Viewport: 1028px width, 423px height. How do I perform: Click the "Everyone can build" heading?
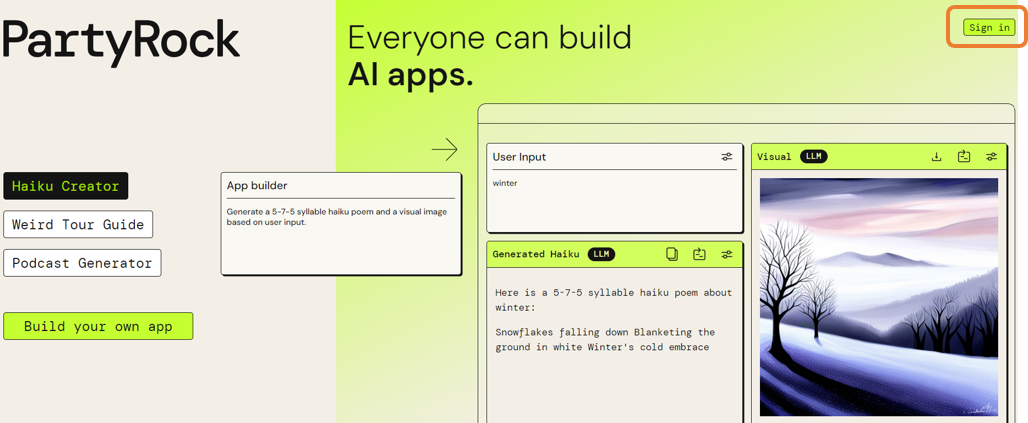pos(490,37)
